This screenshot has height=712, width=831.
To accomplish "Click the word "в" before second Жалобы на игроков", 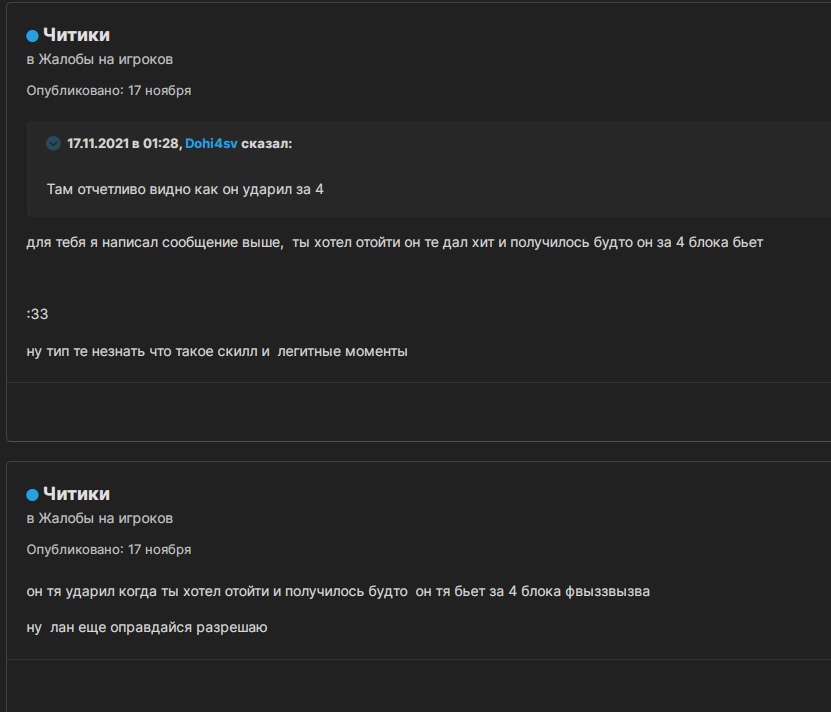I will click(x=30, y=518).
